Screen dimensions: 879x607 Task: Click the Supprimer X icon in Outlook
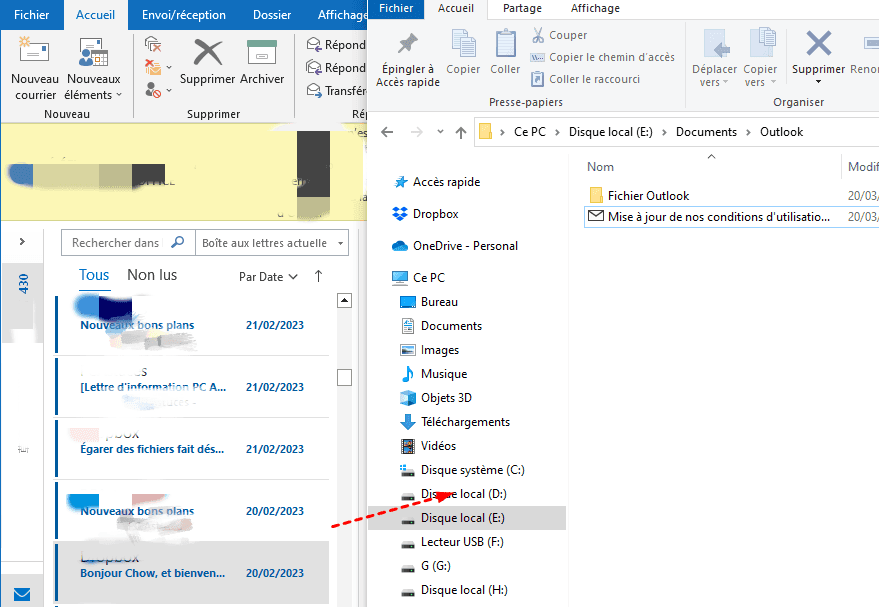click(x=208, y=52)
